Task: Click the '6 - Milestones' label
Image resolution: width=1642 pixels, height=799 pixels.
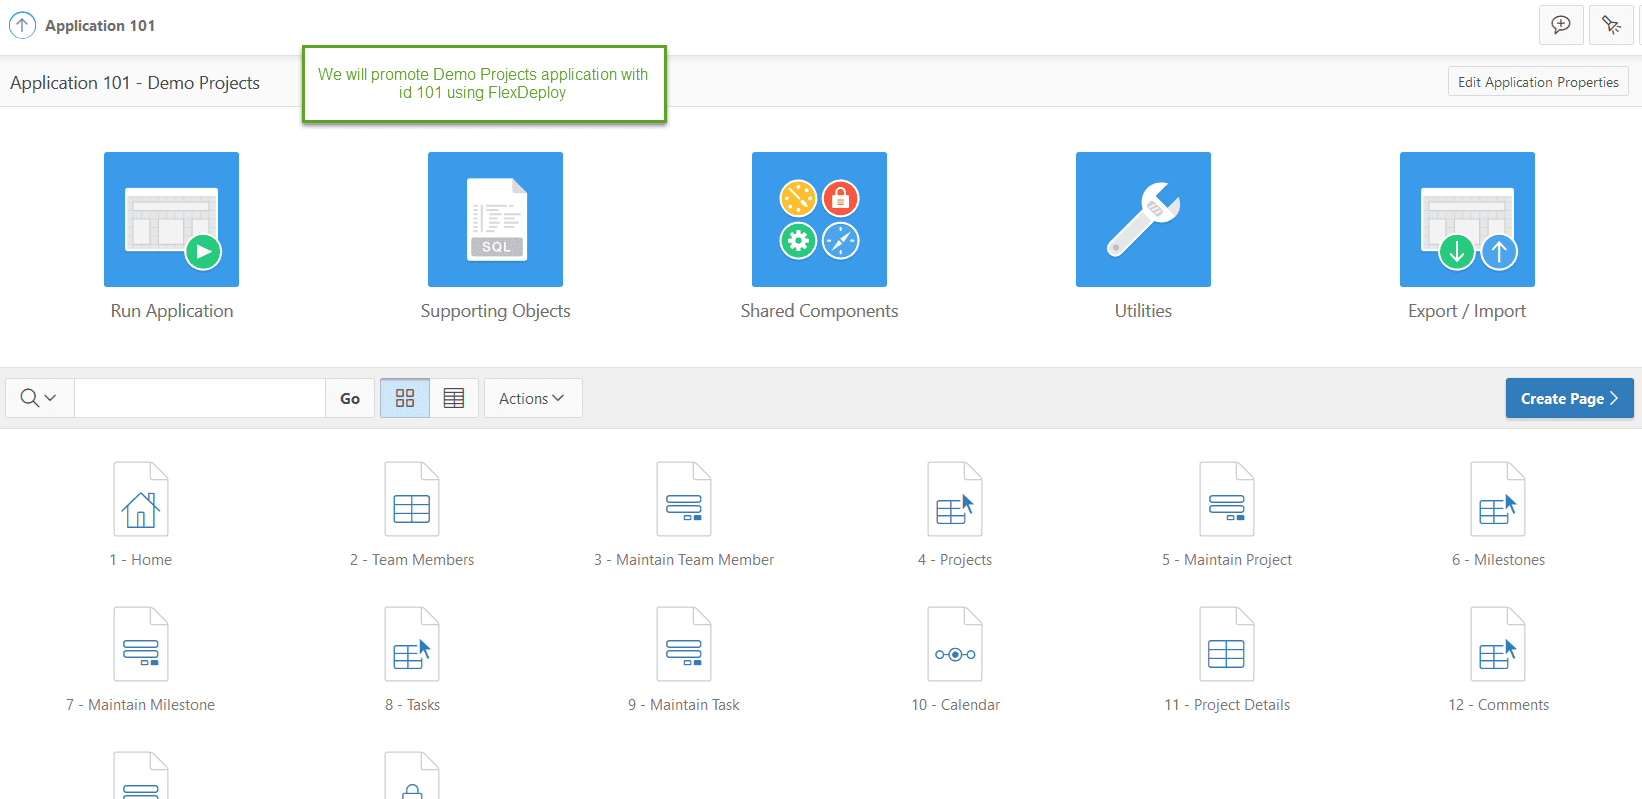Action: [1498, 560]
